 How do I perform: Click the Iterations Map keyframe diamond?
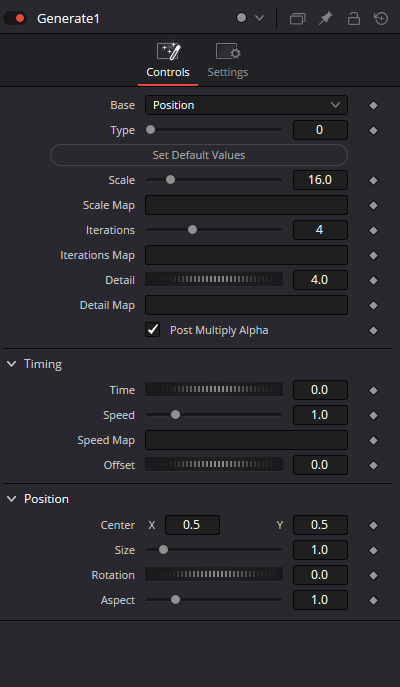click(x=373, y=255)
